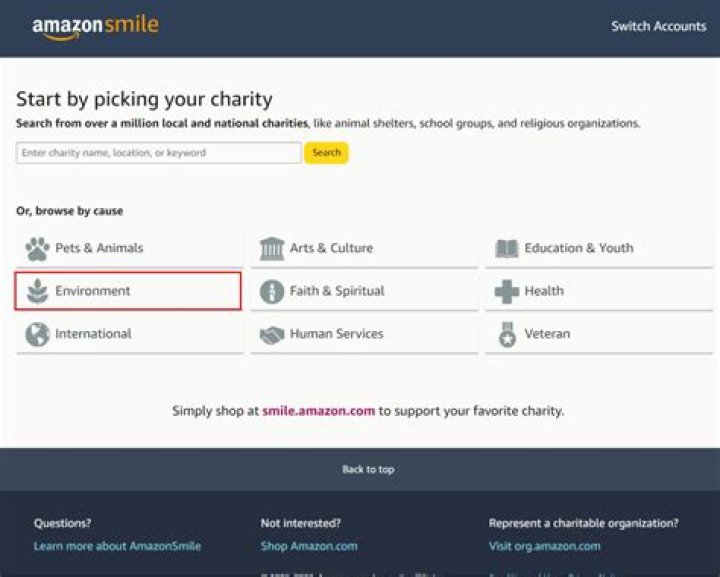Open the smile.amazon.com link
This screenshot has height=577, width=720.
point(319,411)
